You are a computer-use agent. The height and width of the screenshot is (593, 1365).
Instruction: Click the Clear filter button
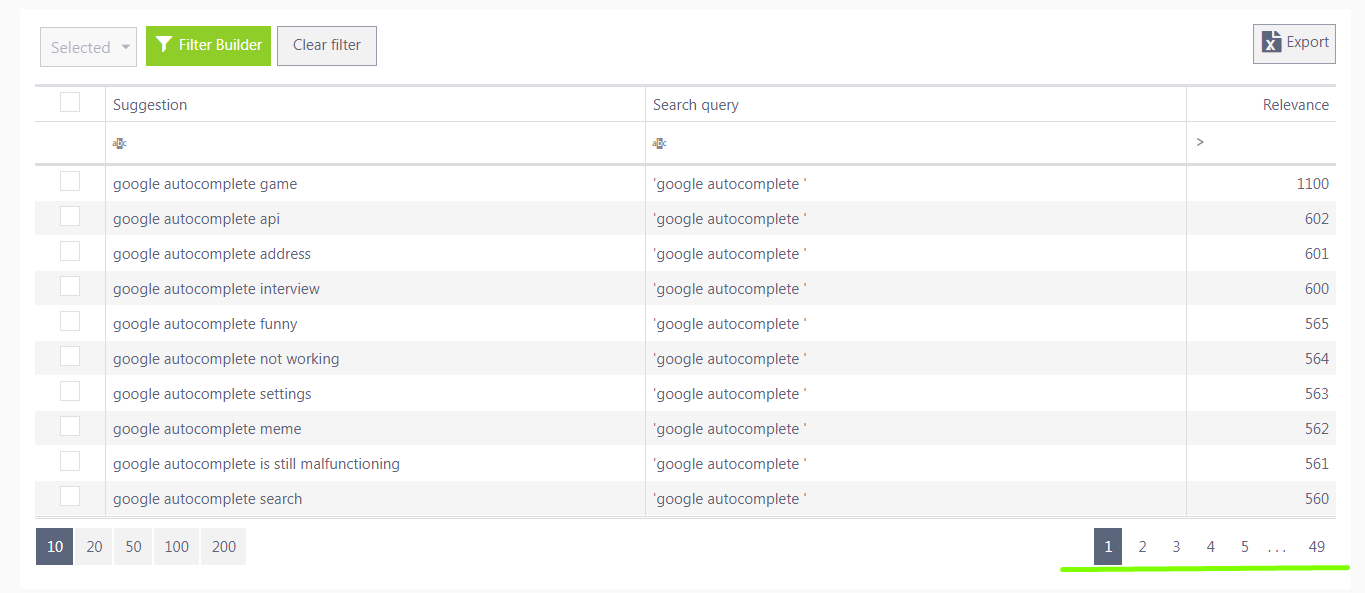click(x=327, y=46)
